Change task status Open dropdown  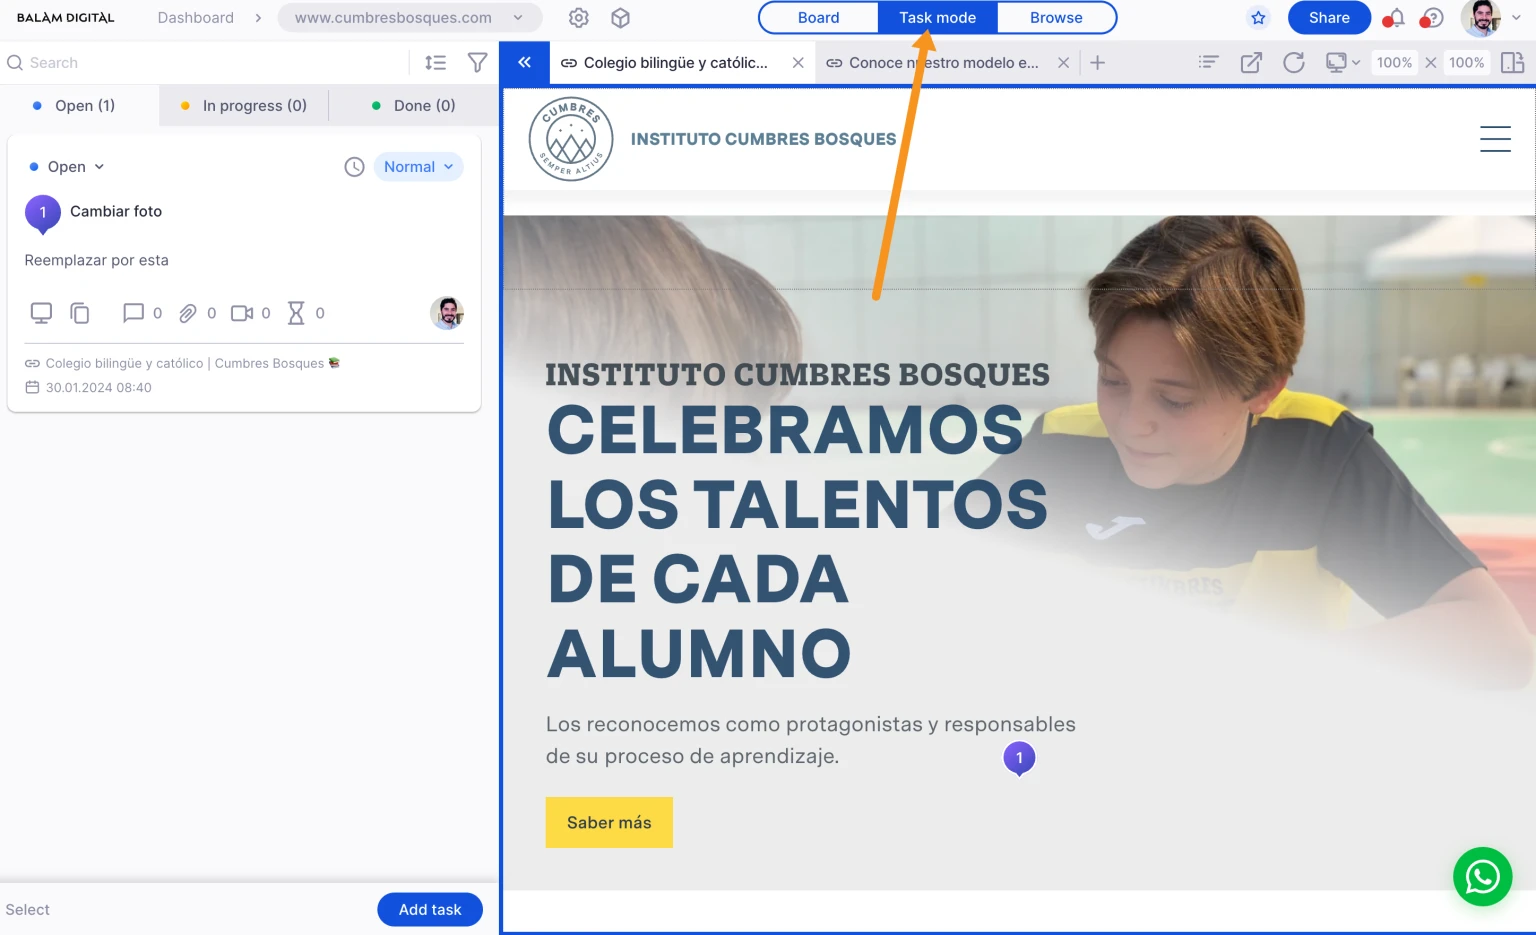67,167
